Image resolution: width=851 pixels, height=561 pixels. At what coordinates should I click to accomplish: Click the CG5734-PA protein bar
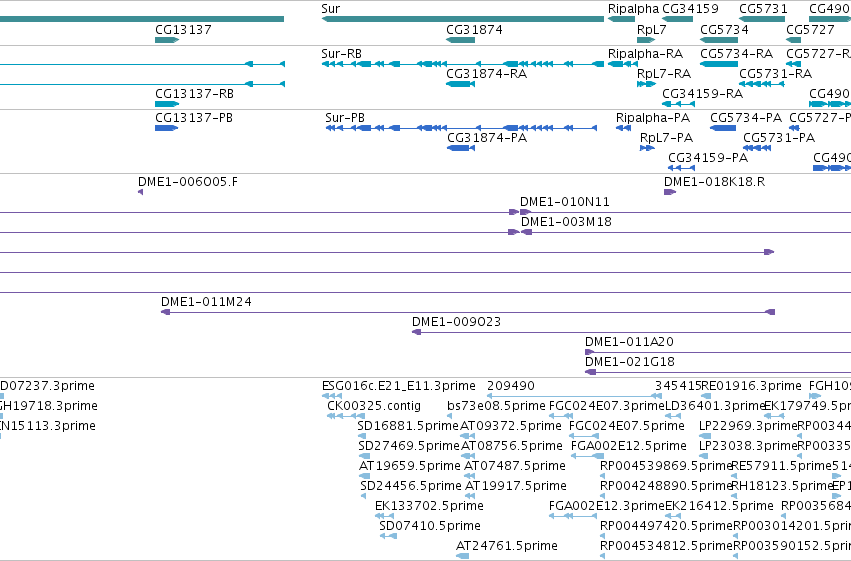click(723, 128)
